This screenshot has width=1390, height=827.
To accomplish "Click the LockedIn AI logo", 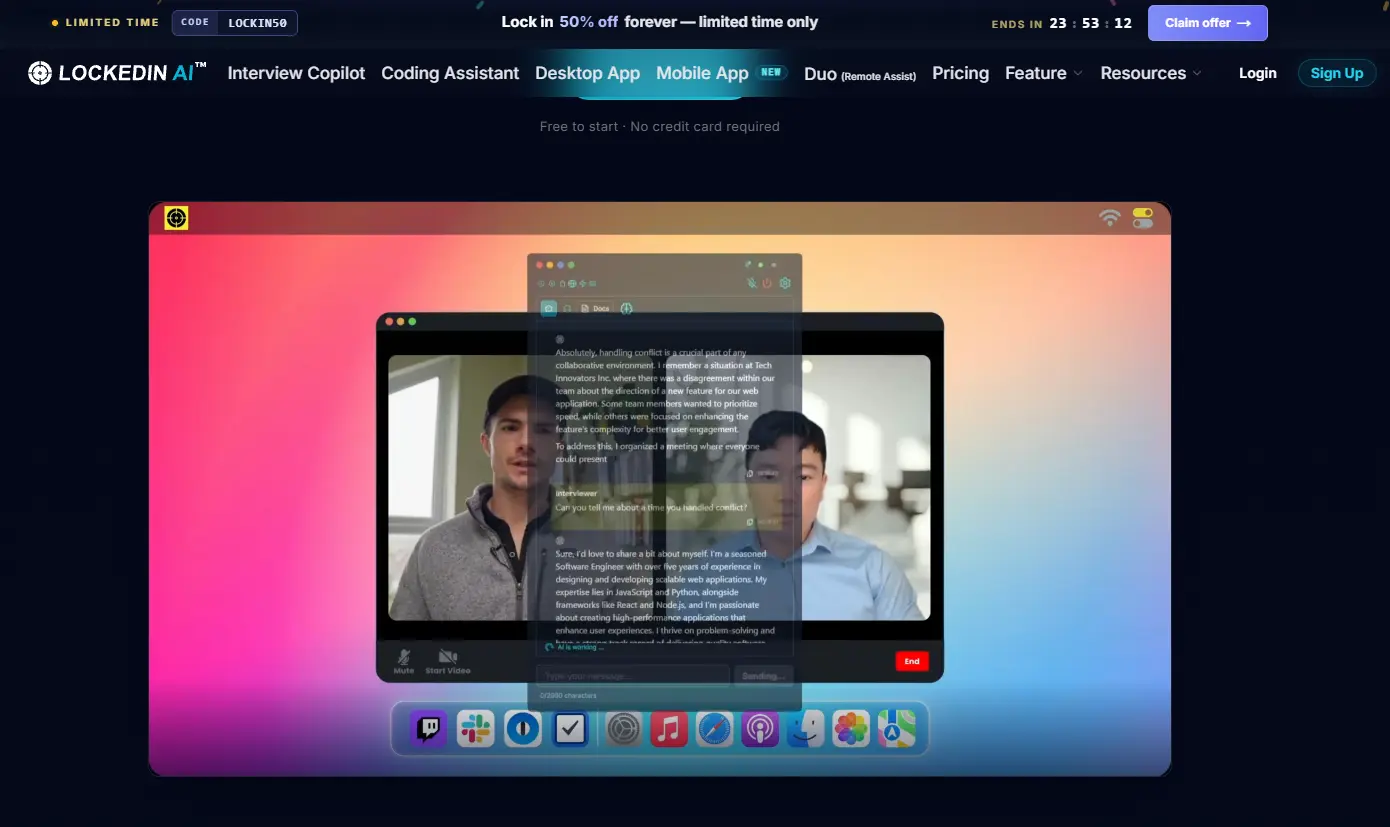I will click(117, 73).
